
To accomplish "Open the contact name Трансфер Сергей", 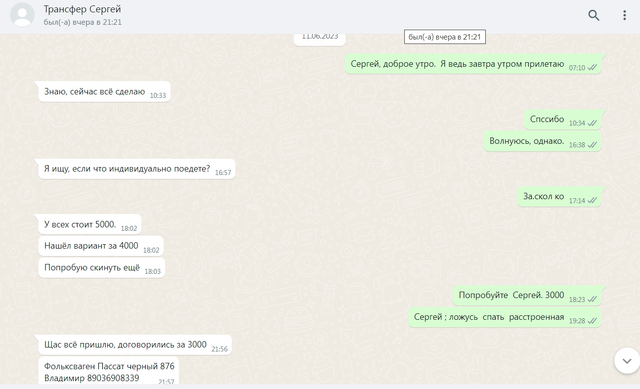I will click(x=82, y=9).
